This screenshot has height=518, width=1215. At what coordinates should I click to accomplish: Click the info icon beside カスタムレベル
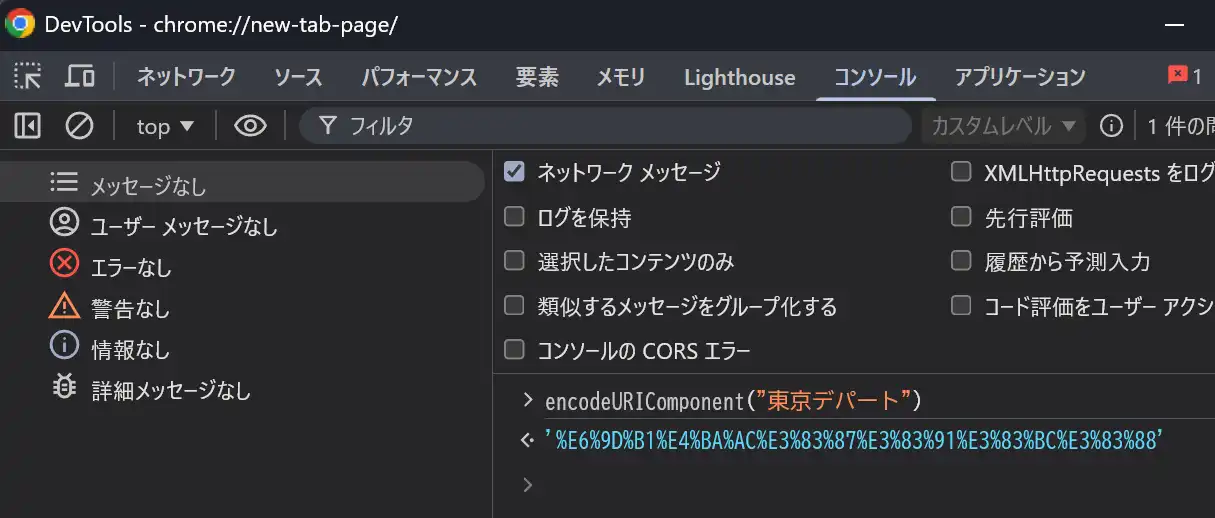tap(1110, 126)
